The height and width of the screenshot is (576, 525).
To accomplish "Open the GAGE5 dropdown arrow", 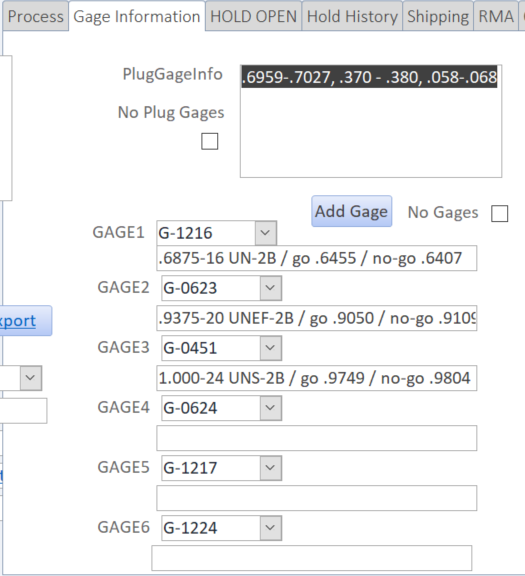I will pyautogui.click(x=271, y=468).
